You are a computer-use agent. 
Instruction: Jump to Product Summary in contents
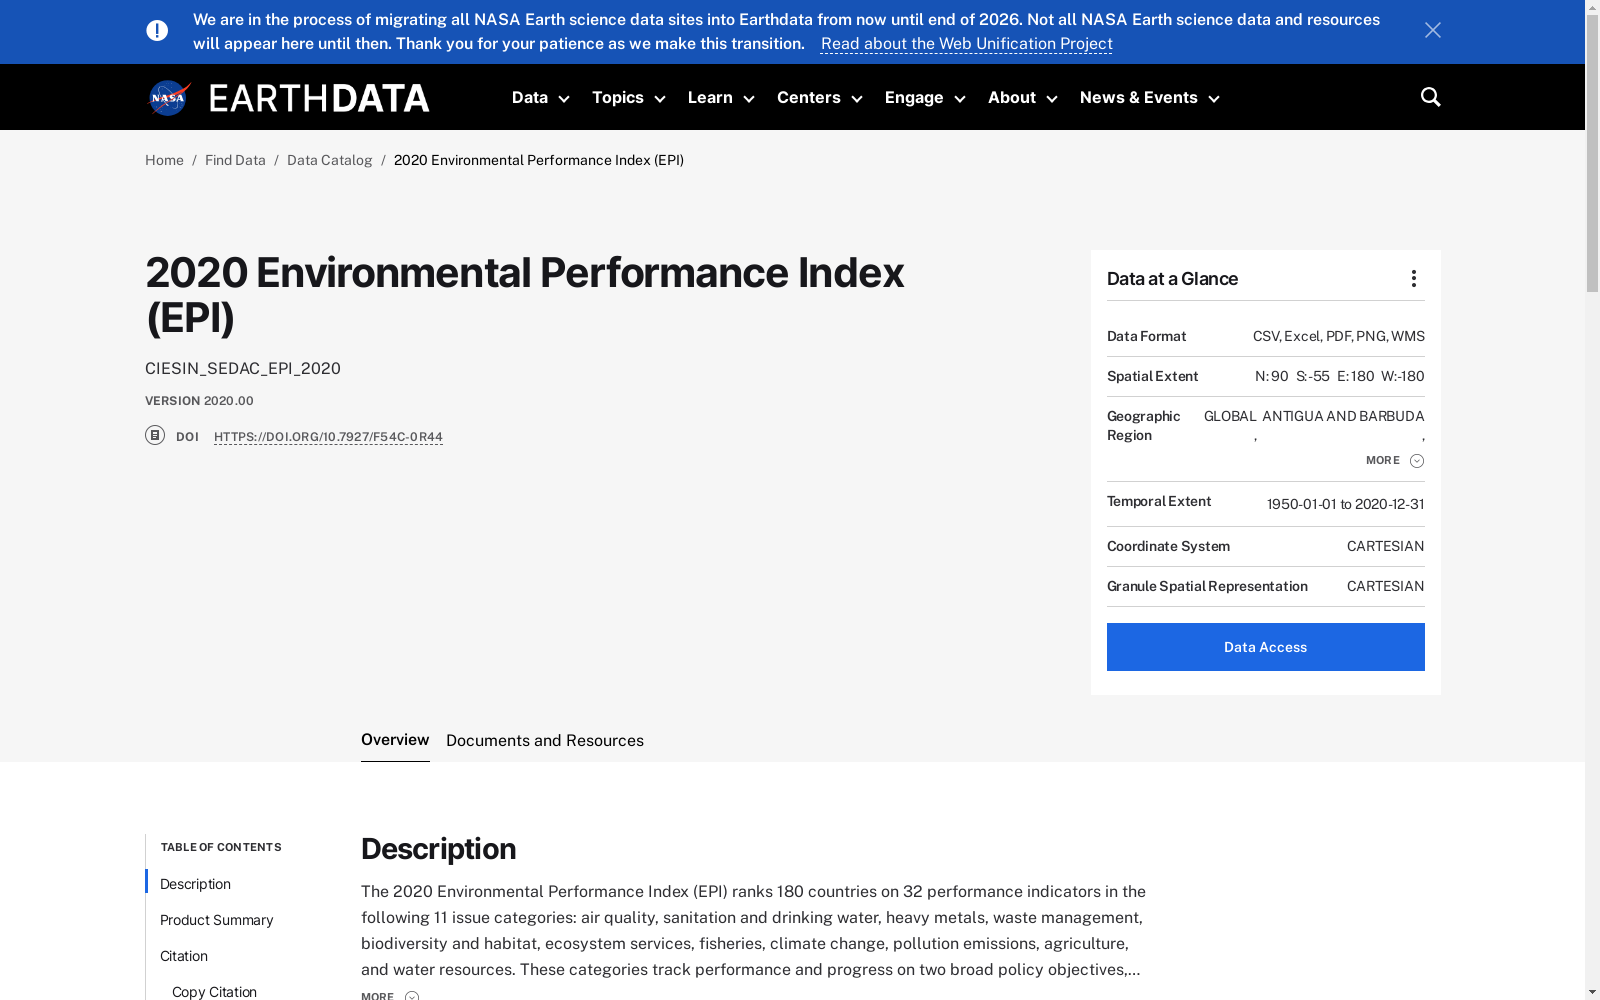(216, 920)
